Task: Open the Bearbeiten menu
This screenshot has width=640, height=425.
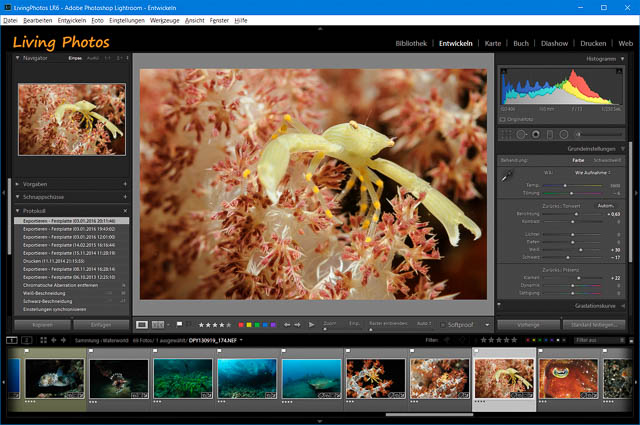Action: [x=38, y=20]
